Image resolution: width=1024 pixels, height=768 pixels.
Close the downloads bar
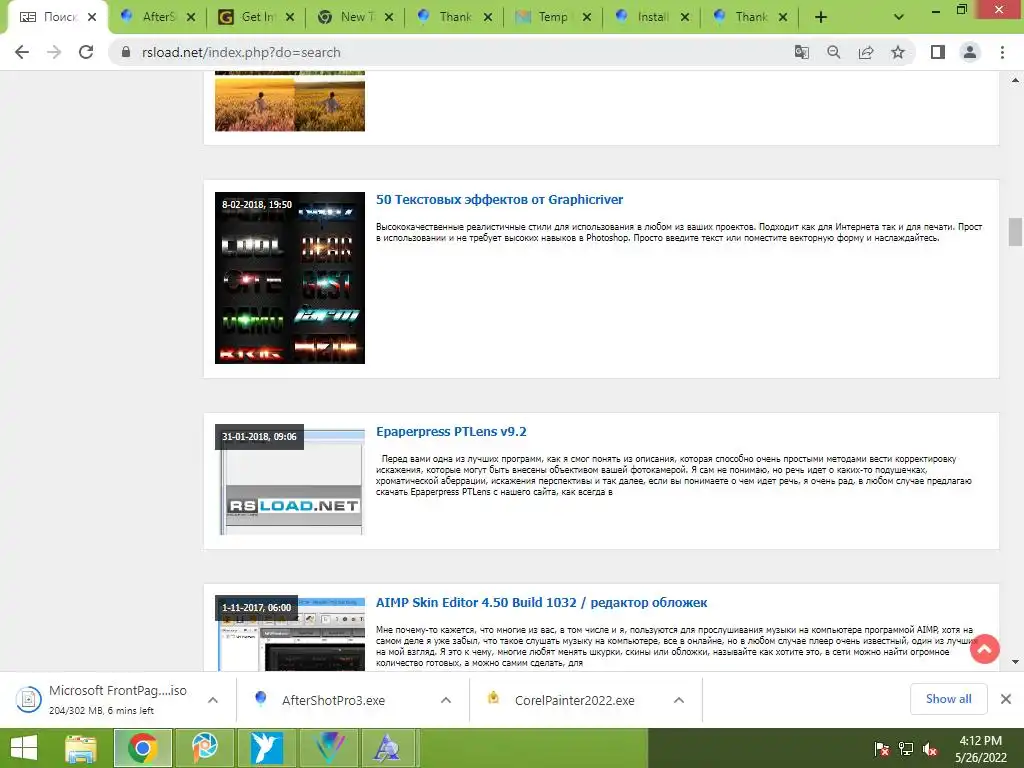pos(1006,699)
